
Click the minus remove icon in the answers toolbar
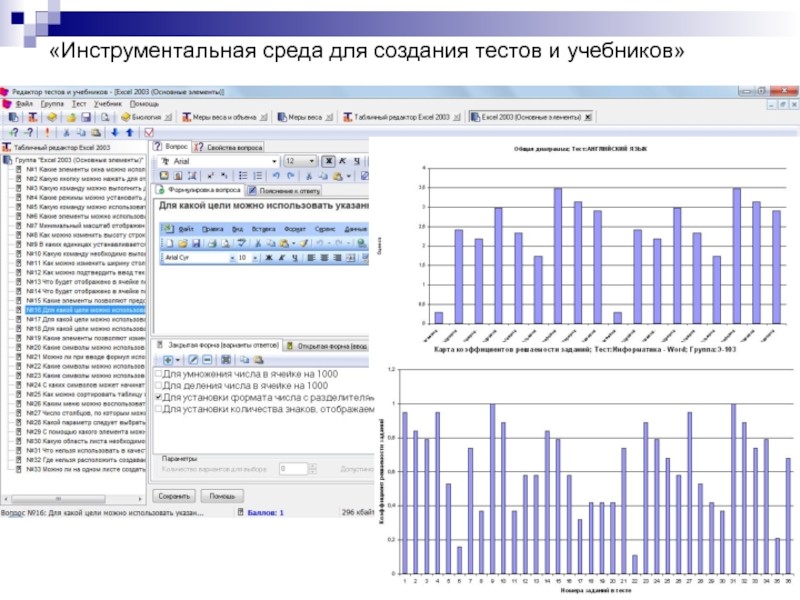coord(207,360)
